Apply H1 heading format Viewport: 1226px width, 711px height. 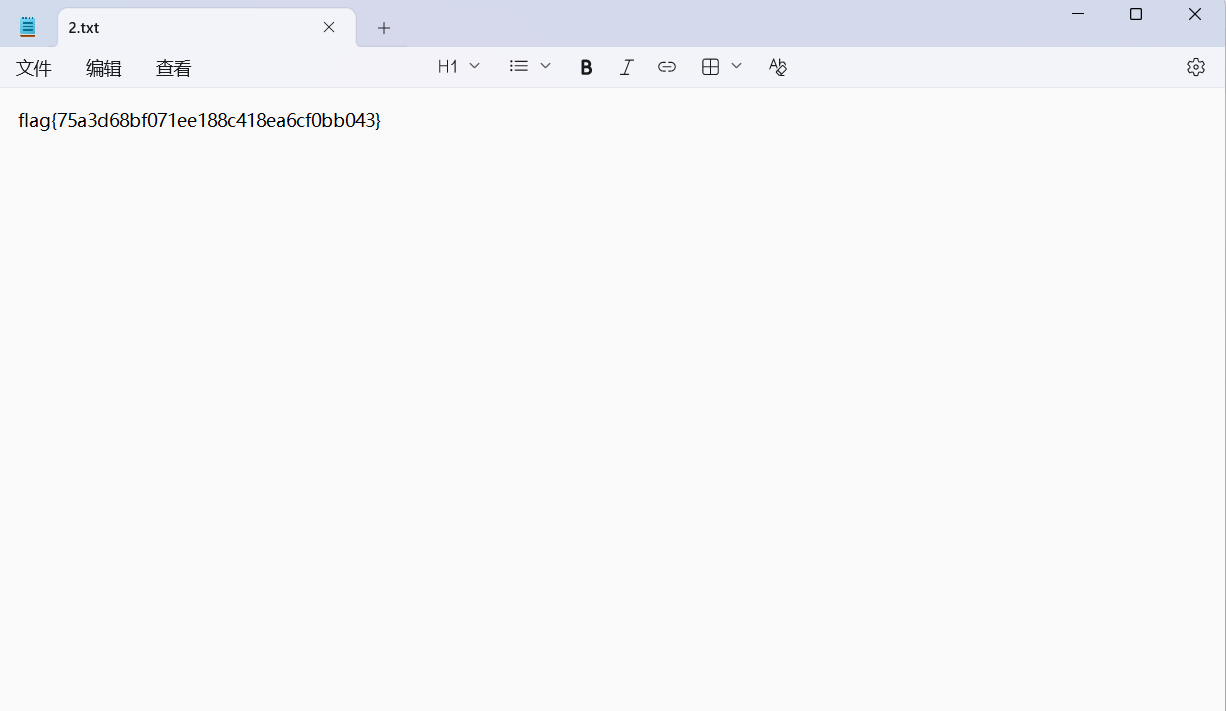point(448,67)
